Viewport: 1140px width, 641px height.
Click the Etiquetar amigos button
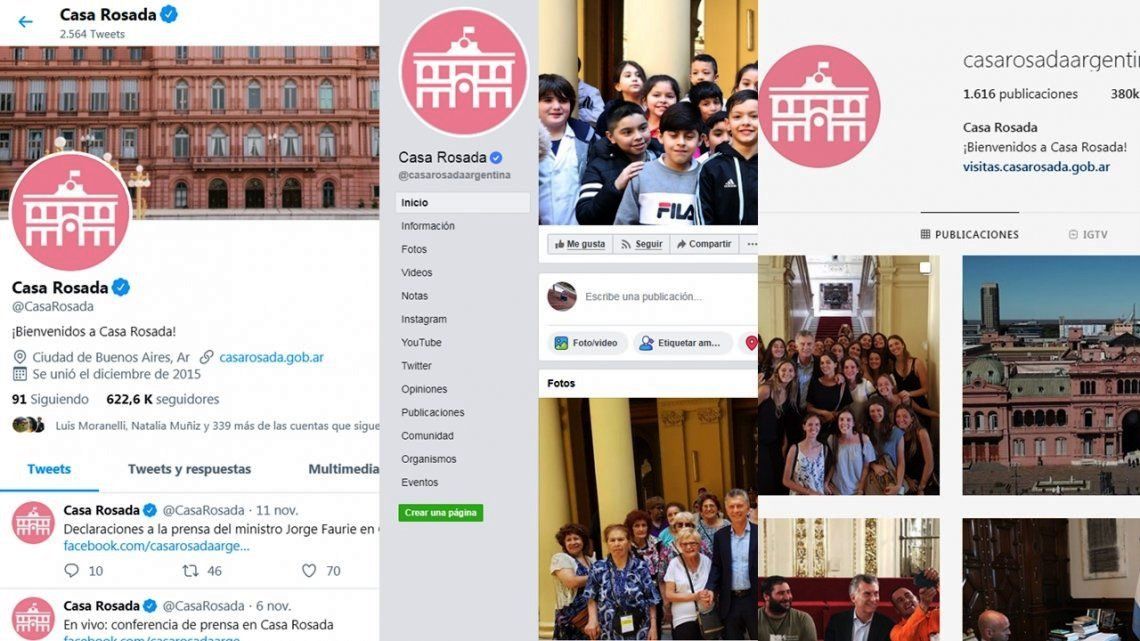click(682, 343)
